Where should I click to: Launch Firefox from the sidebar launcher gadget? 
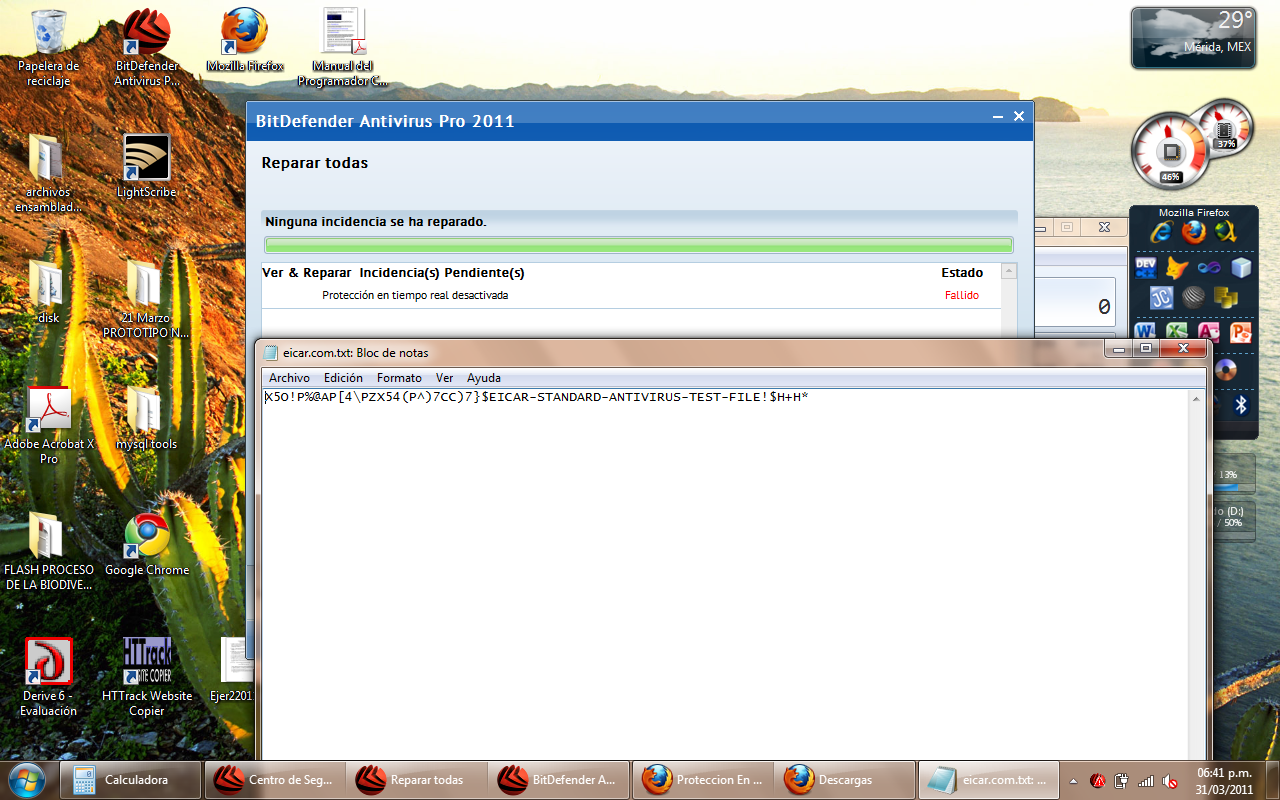coord(1194,232)
